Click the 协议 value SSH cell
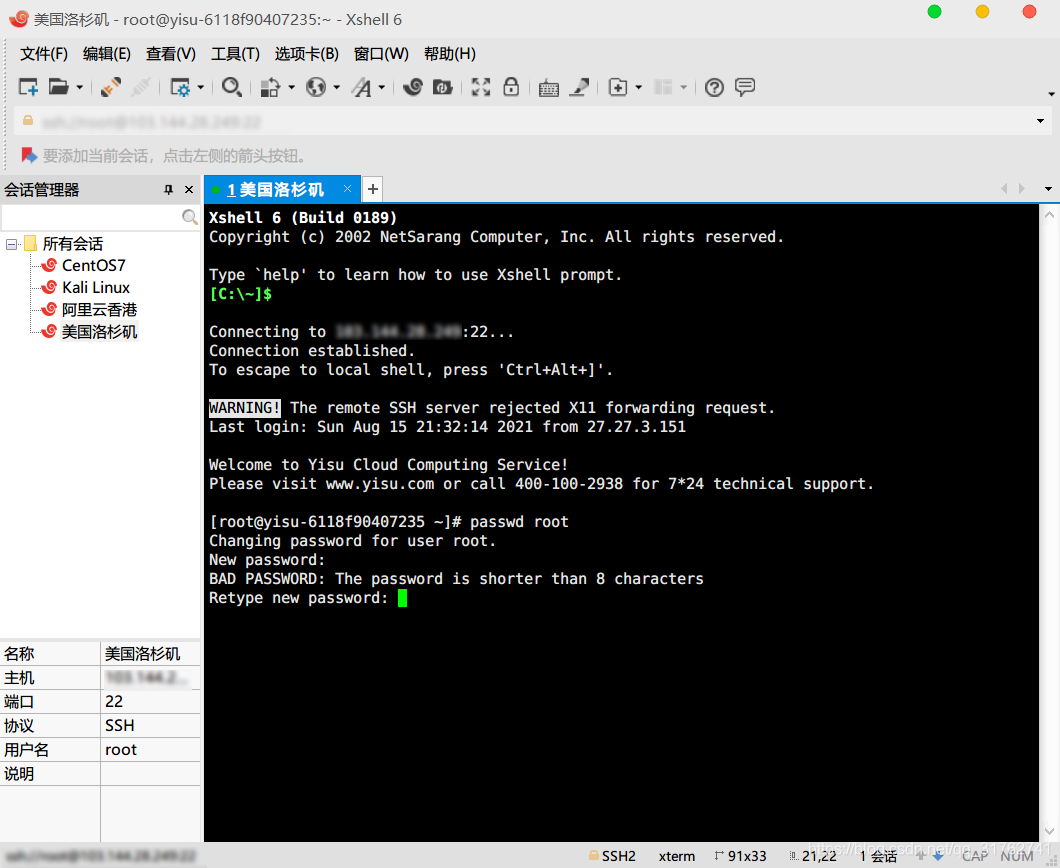Image resolution: width=1060 pixels, height=868 pixels. [150, 726]
